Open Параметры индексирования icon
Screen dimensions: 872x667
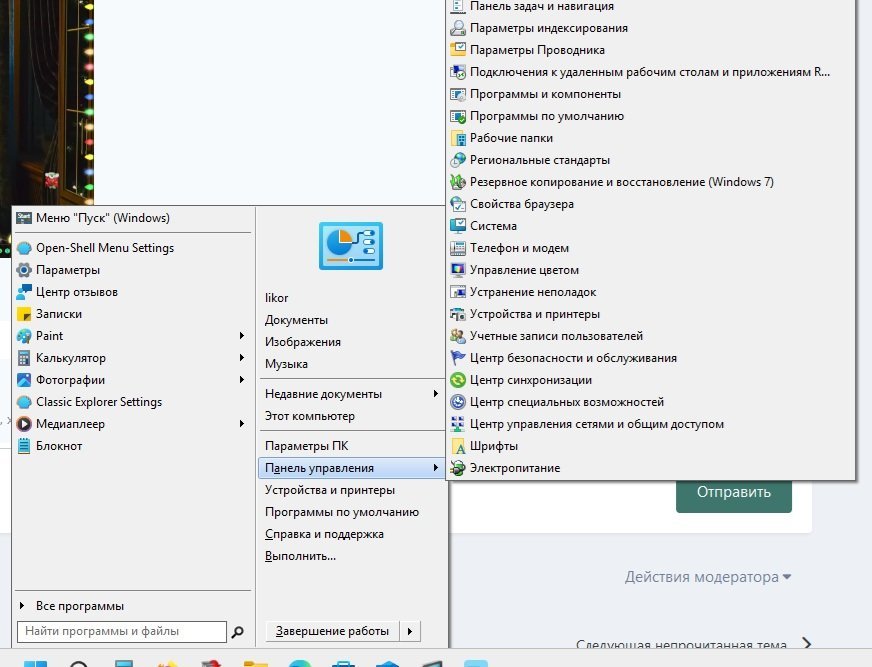(458, 28)
